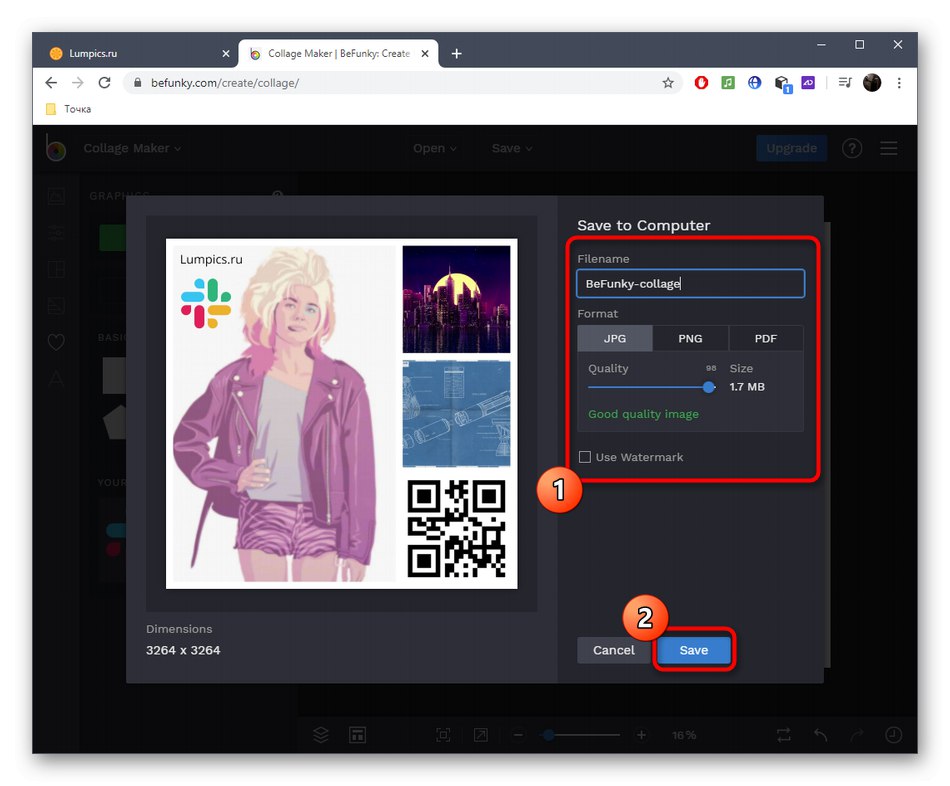Open the layers icon in bottom toolbar
Viewport: 950px width, 786px height.
coord(321,735)
